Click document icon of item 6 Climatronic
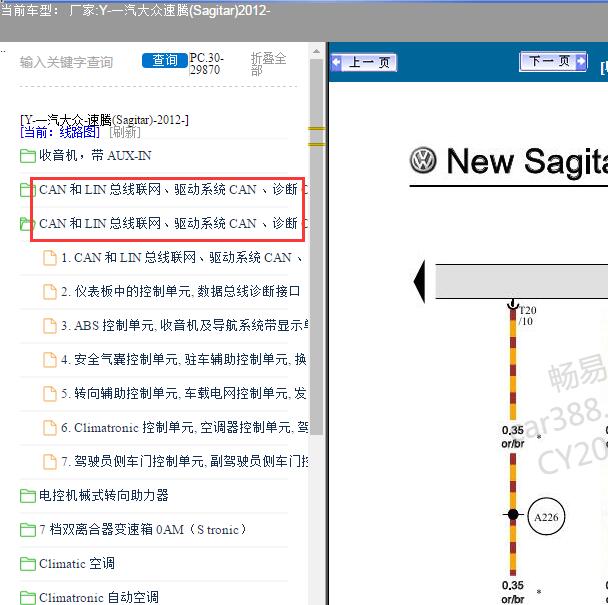Screen dimensions: 608x605 (50, 428)
